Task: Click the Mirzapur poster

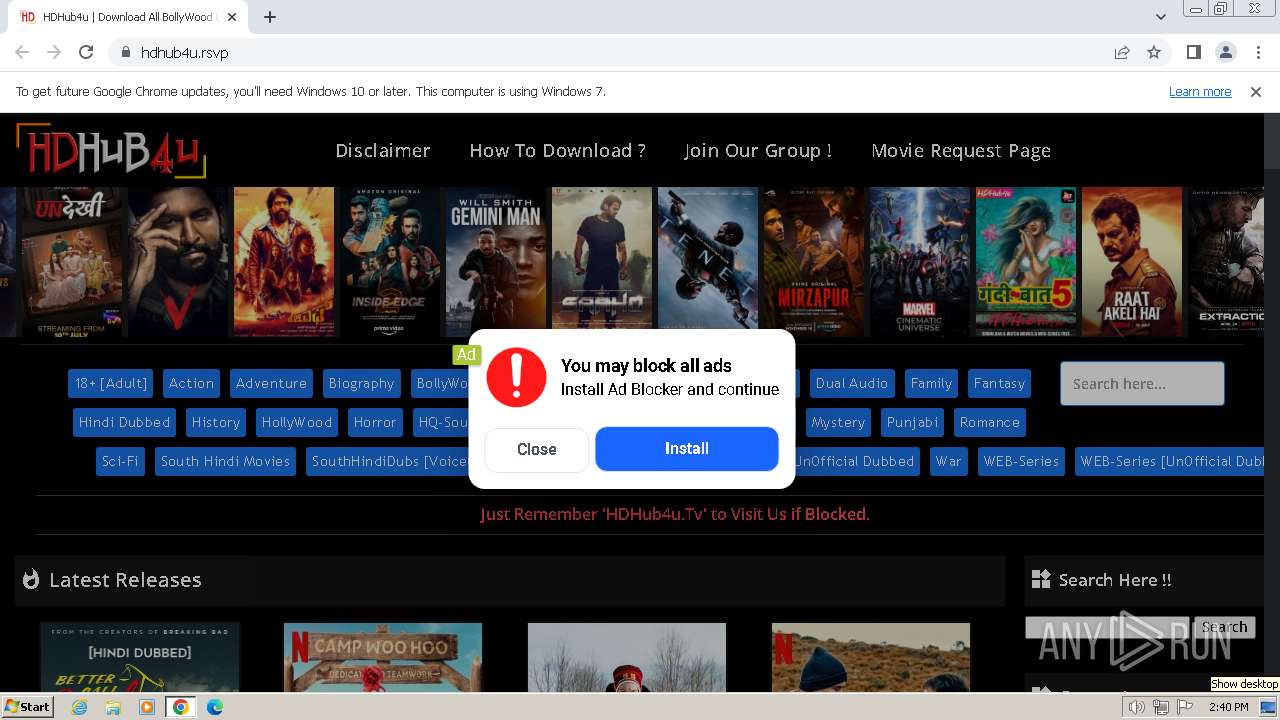Action: pyautogui.click(x=814, y=262)
